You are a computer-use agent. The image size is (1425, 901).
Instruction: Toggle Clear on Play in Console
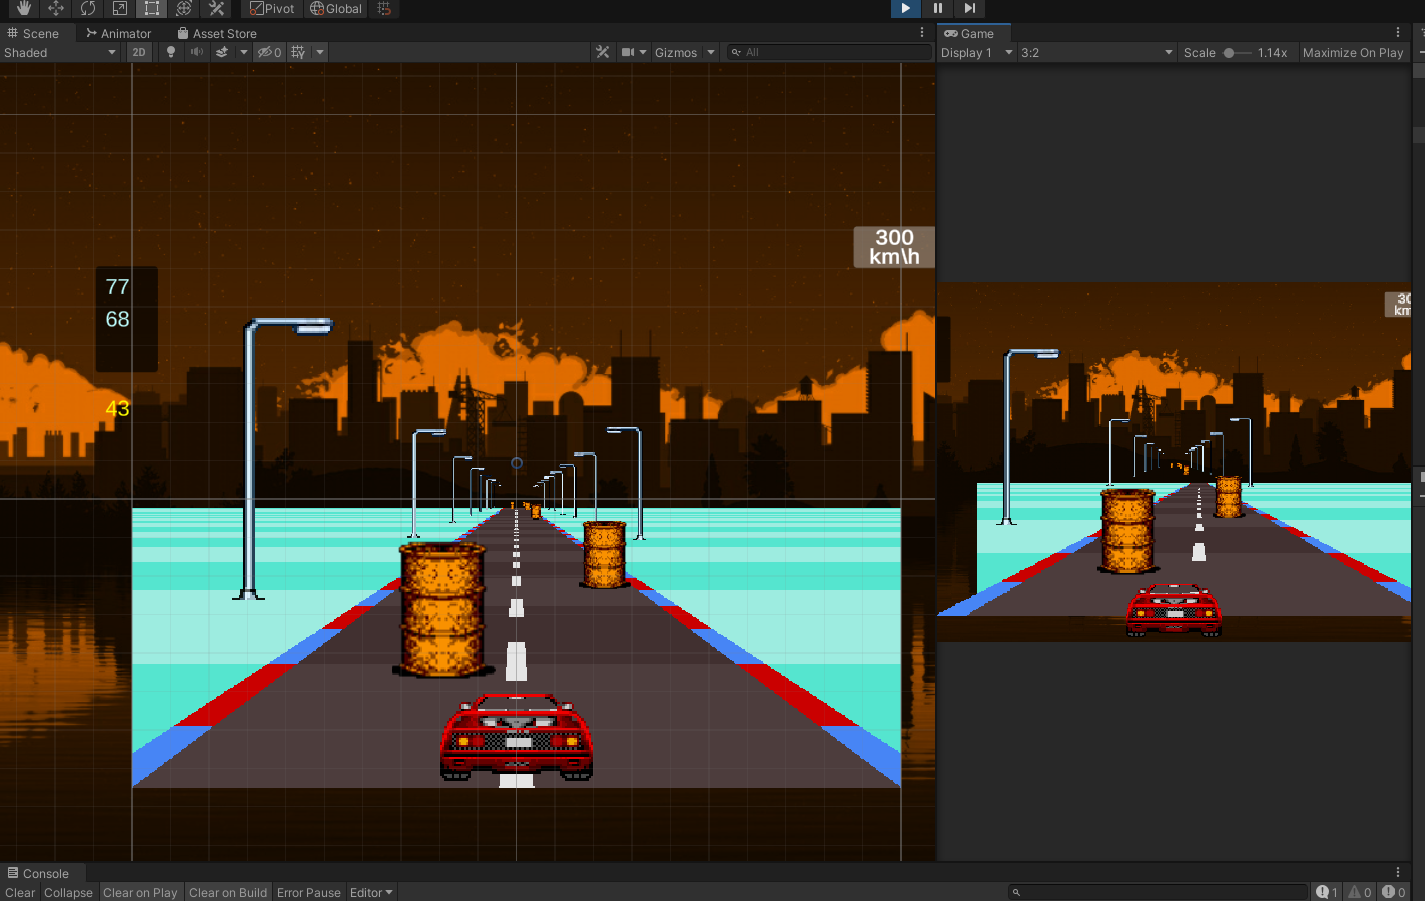[140, 892]
